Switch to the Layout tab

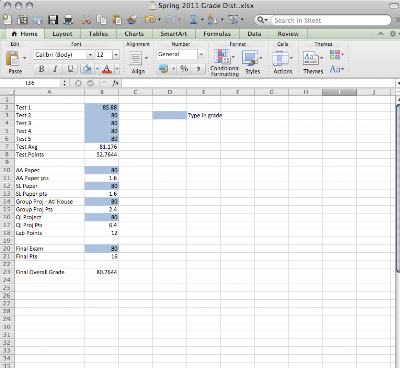[x=62, y=34]
